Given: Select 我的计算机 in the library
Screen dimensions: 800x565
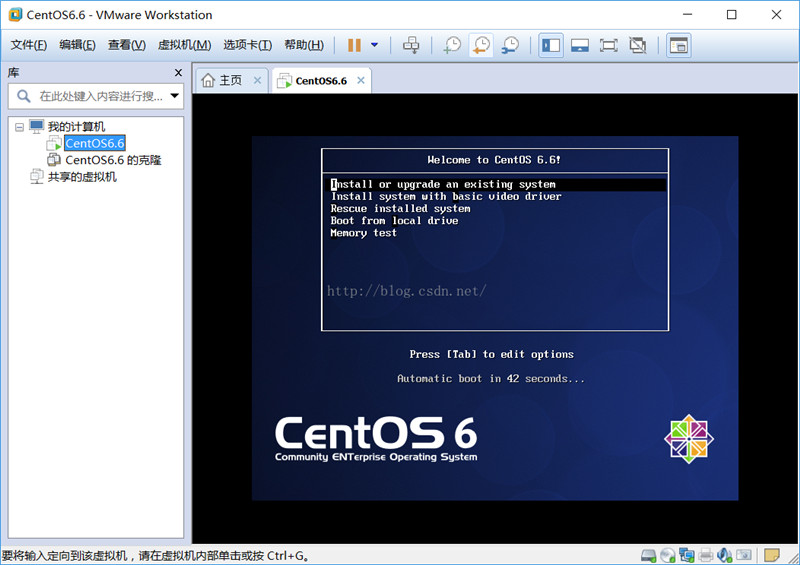Looking at the screenshot, I should (76, 127).
